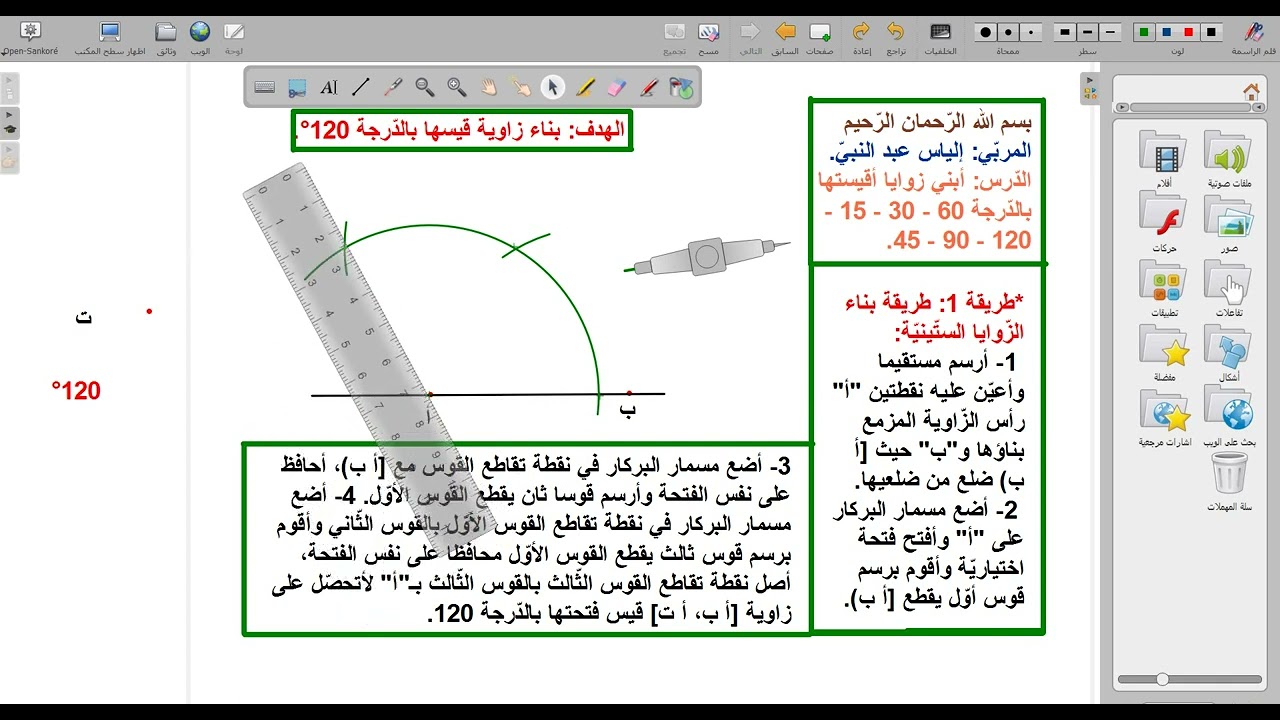Select the zoom out magnifier
Viewport: 1280px width, 720px height.
[x=425, y=88]
